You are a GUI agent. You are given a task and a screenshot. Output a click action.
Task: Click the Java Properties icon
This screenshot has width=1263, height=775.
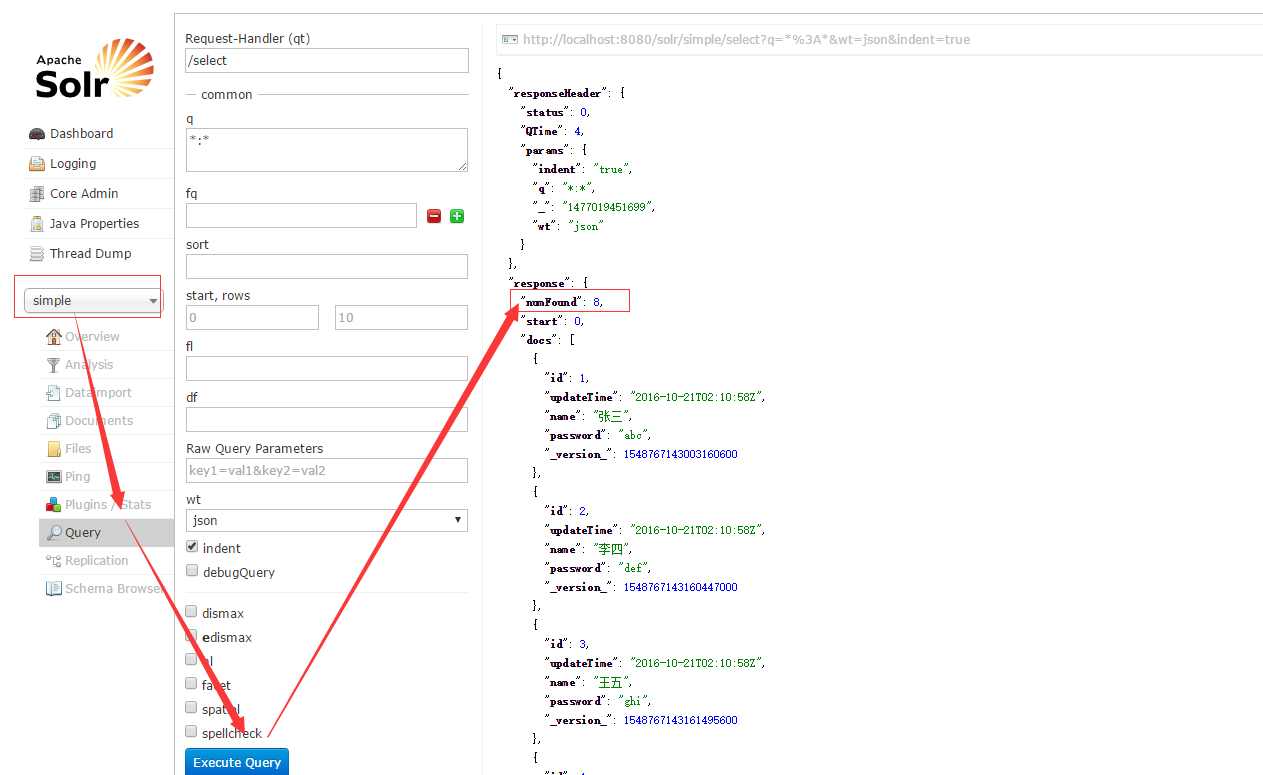point(37,224)
